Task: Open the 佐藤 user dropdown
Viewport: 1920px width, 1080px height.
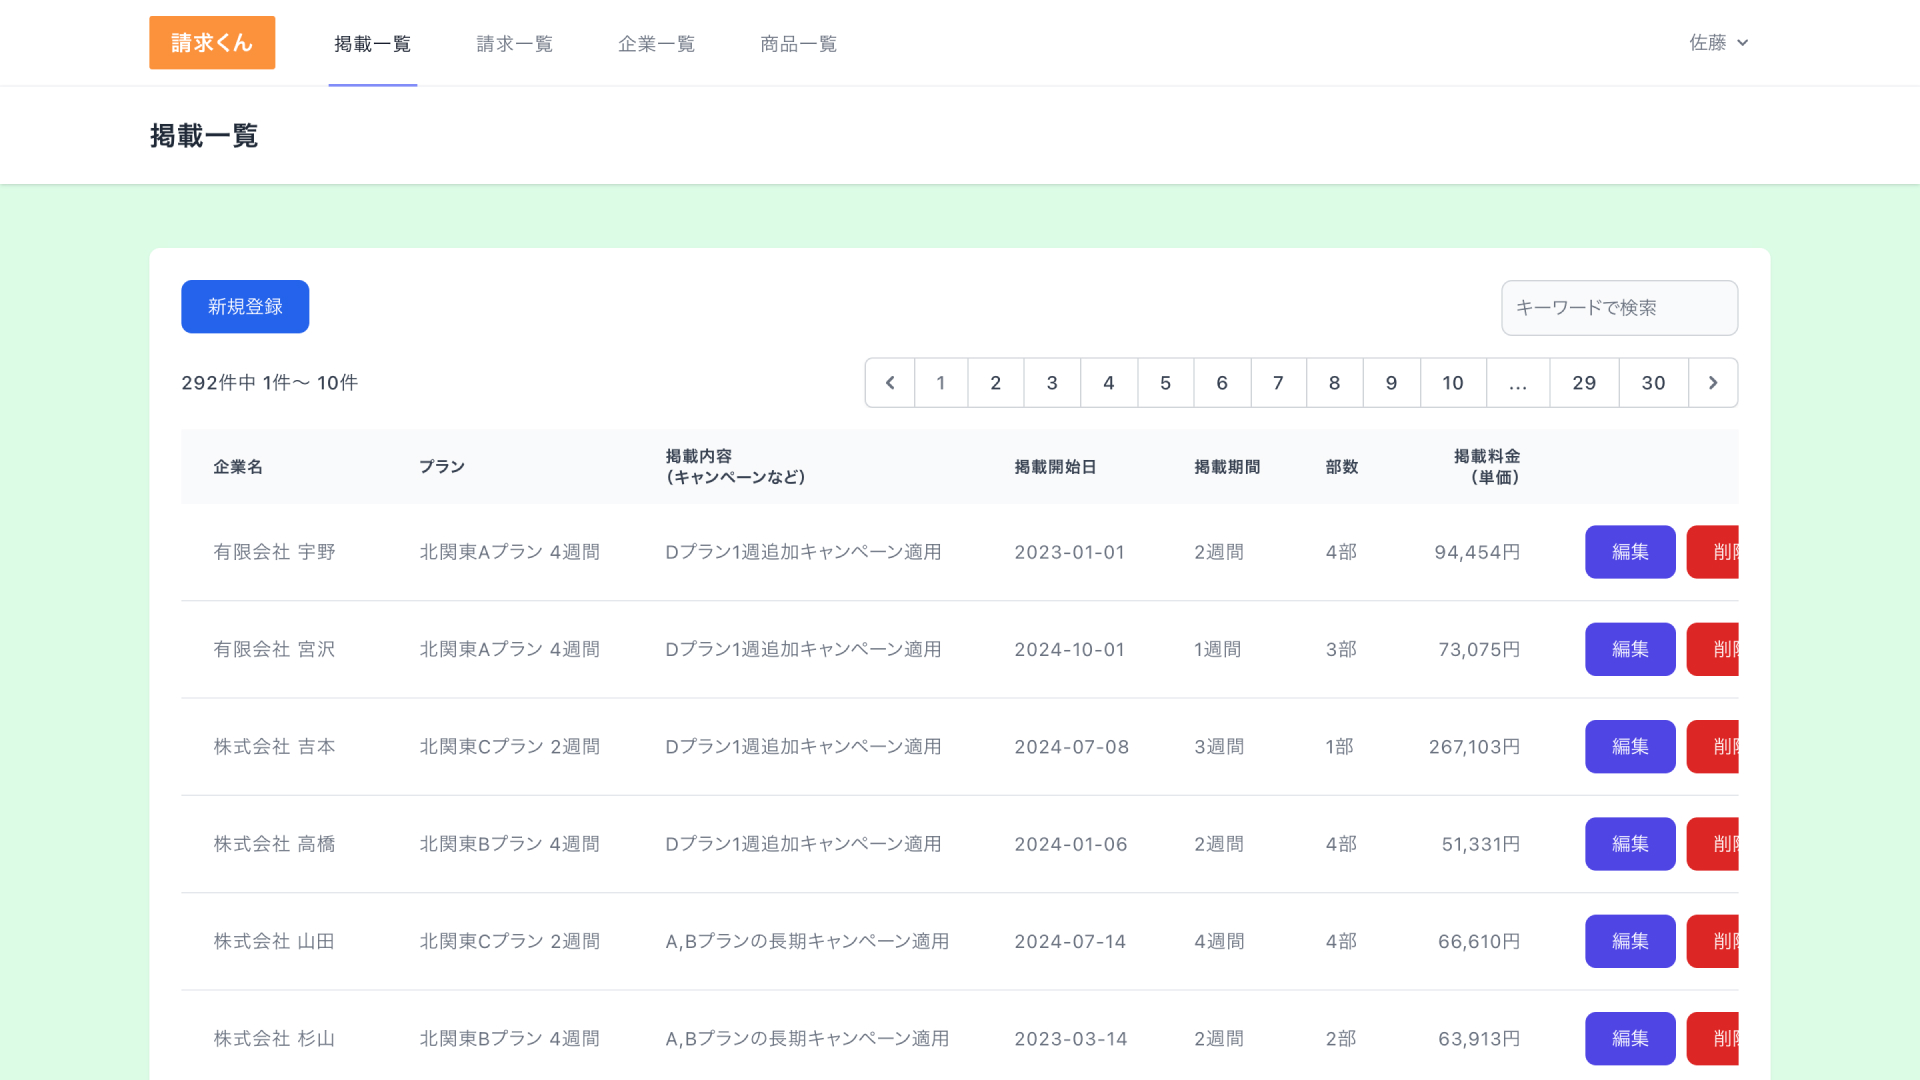Action: pyautogui.click(x=1718, y=43)
